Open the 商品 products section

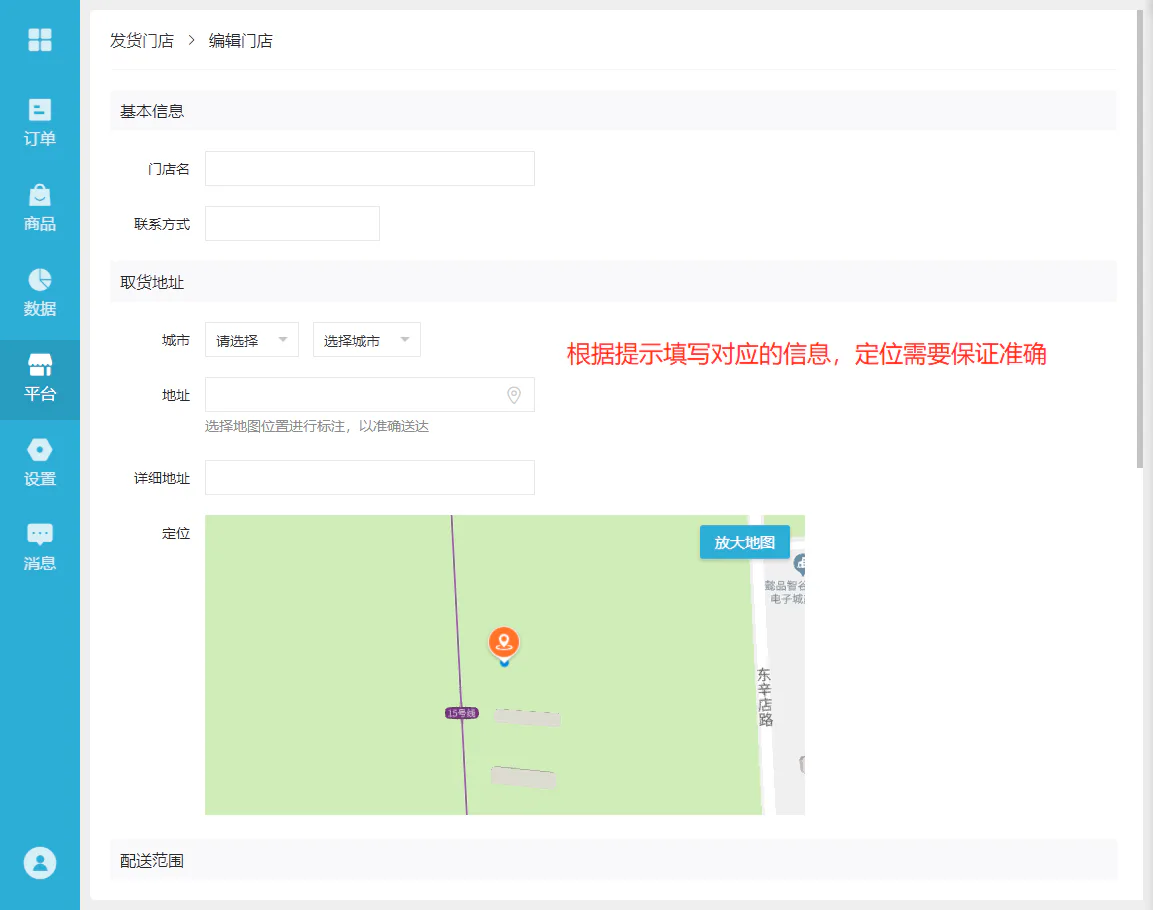click(x=40, y=208)
